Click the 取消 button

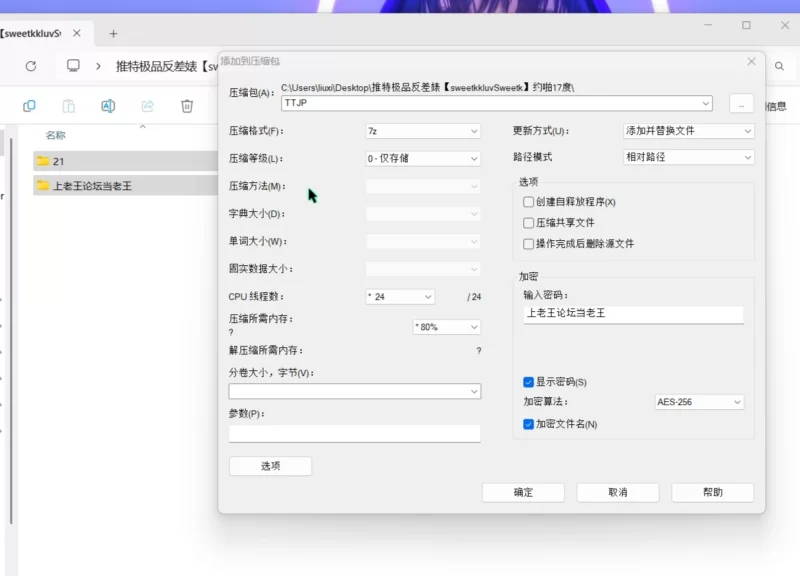[618, 492]
